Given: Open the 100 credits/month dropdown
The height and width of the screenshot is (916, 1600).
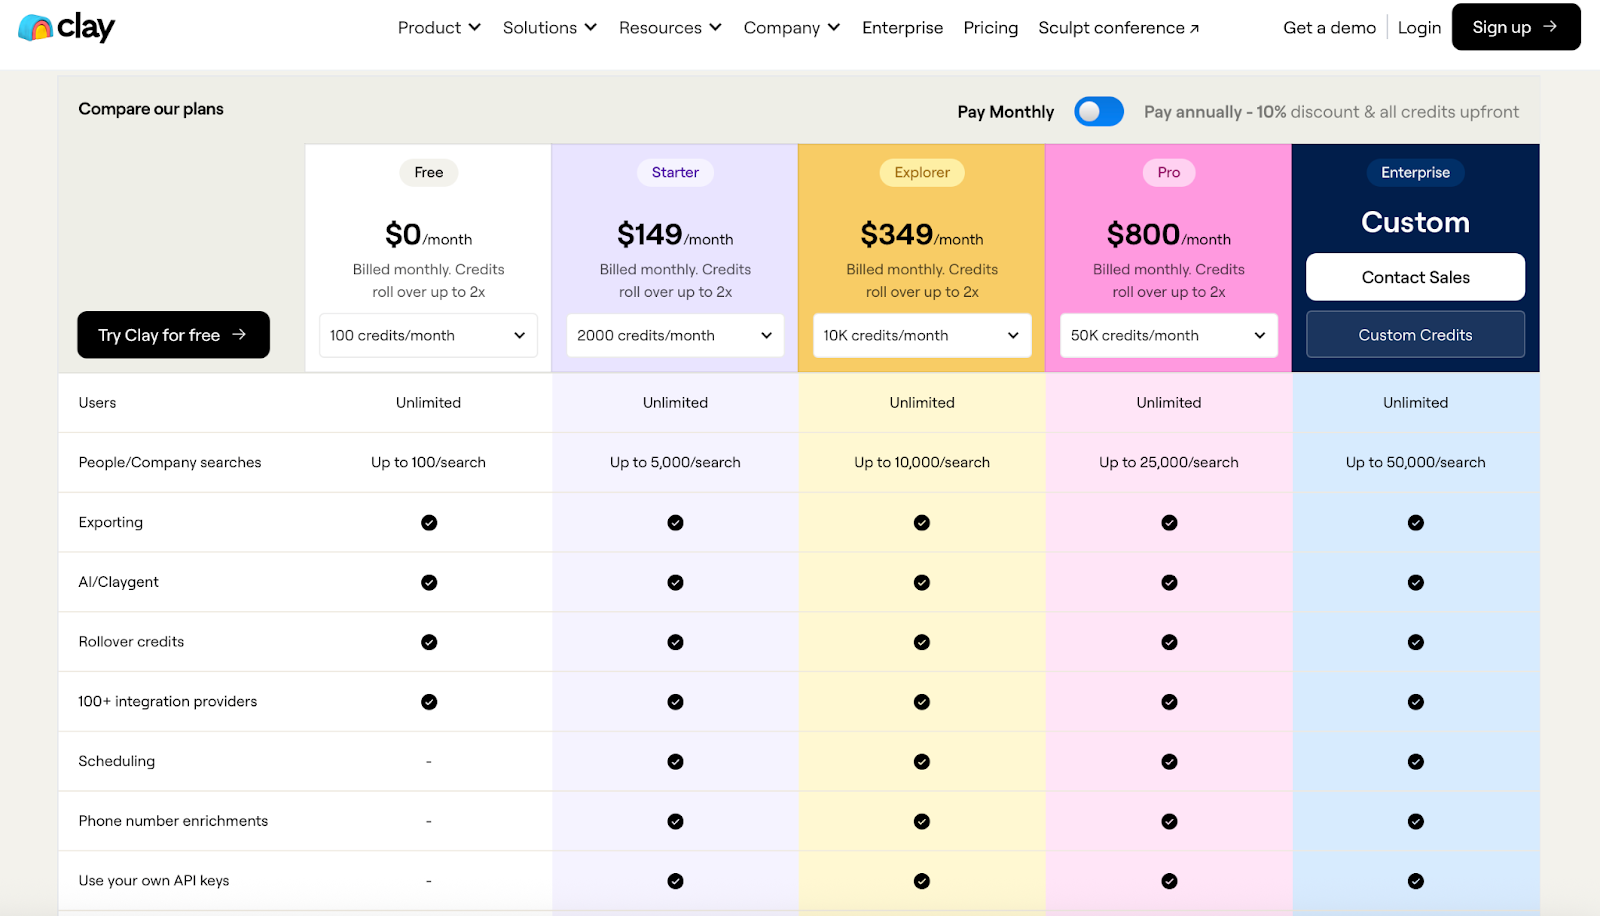Looking at the screenshot, I should point(428,335).
